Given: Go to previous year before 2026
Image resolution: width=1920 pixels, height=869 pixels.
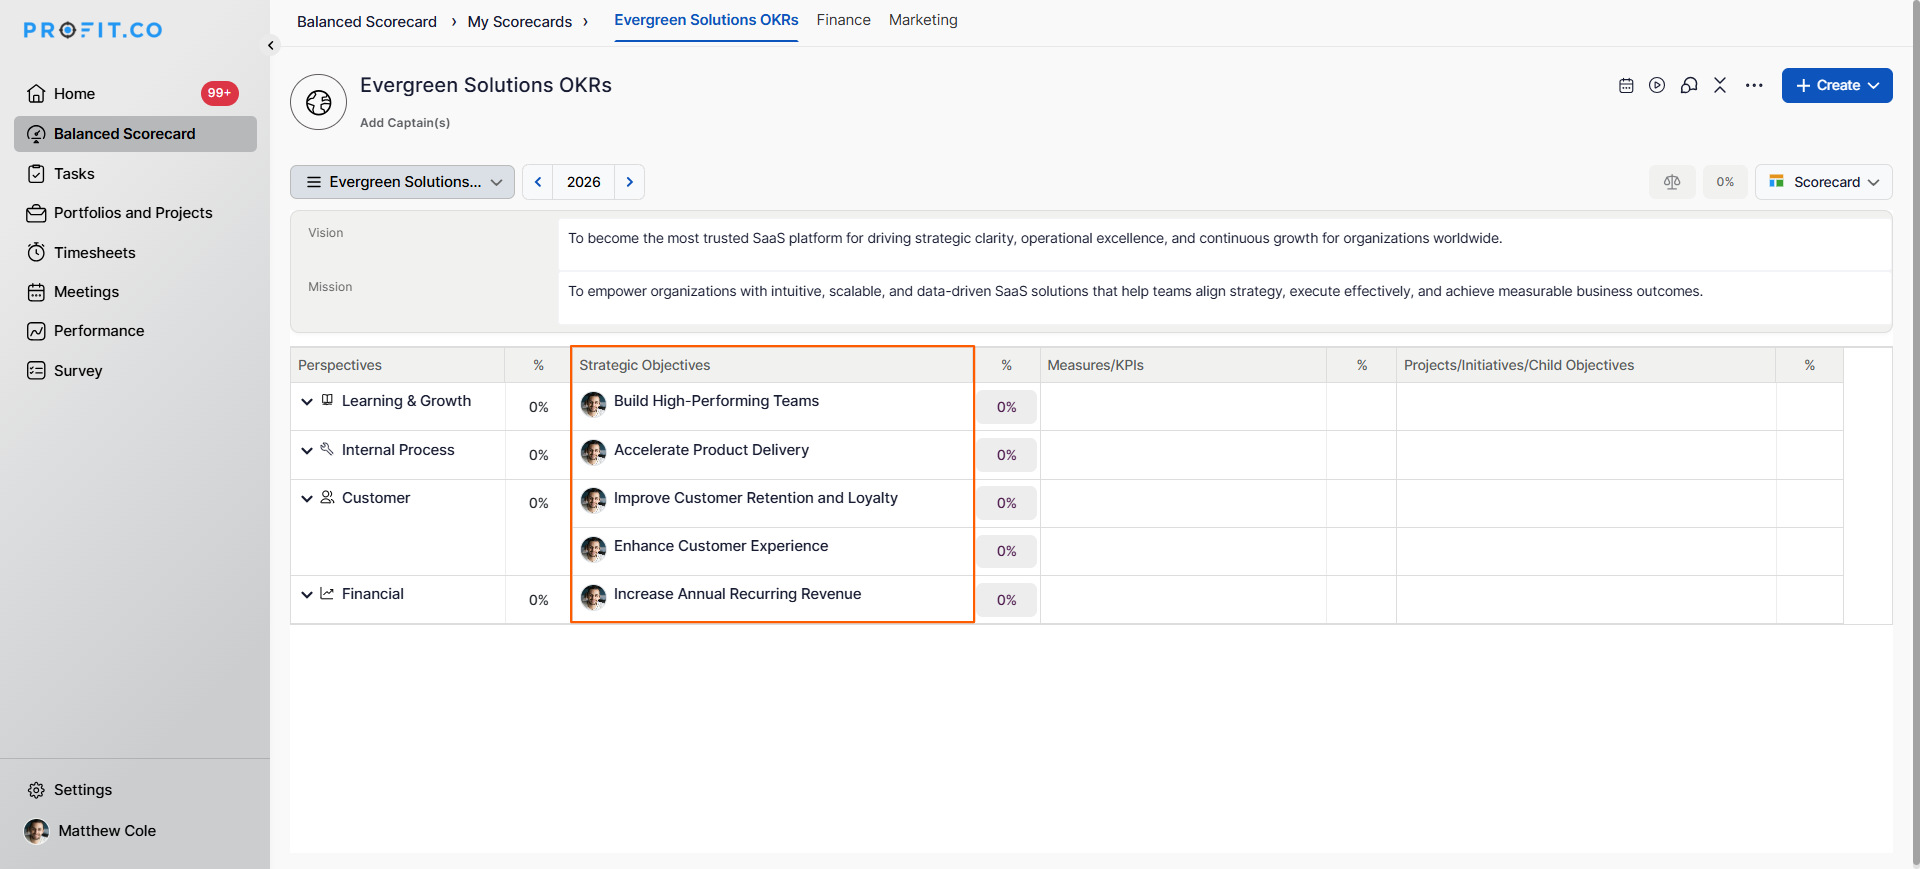Looking at the screenshot, I should pyautogui.click(x=538, y=182).
